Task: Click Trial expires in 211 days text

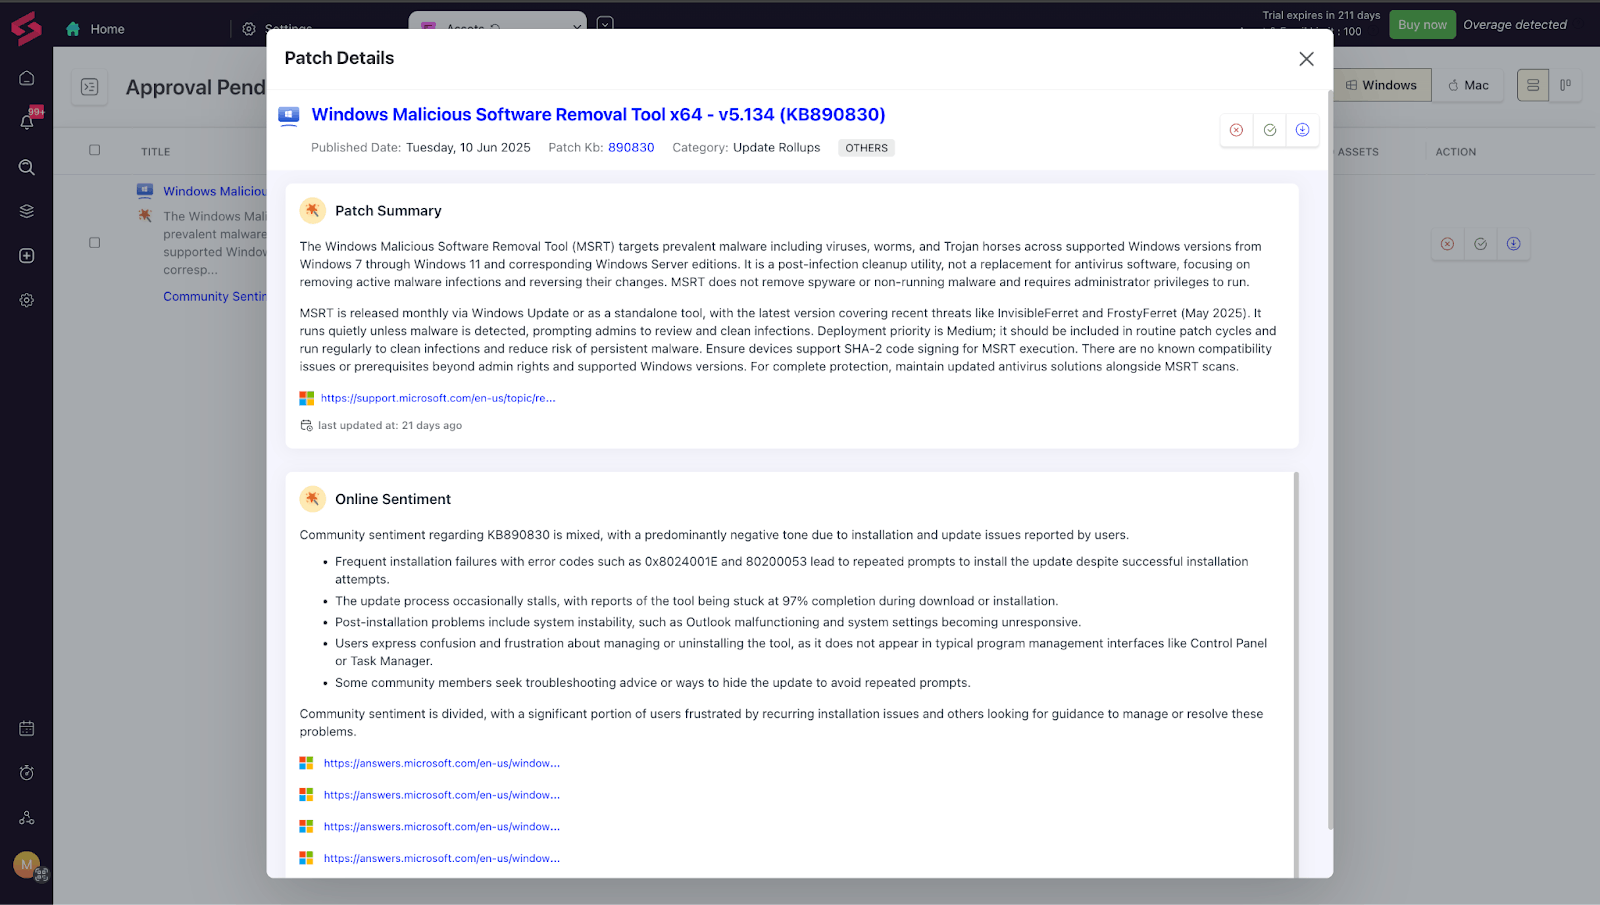Action: point(1321,15)
